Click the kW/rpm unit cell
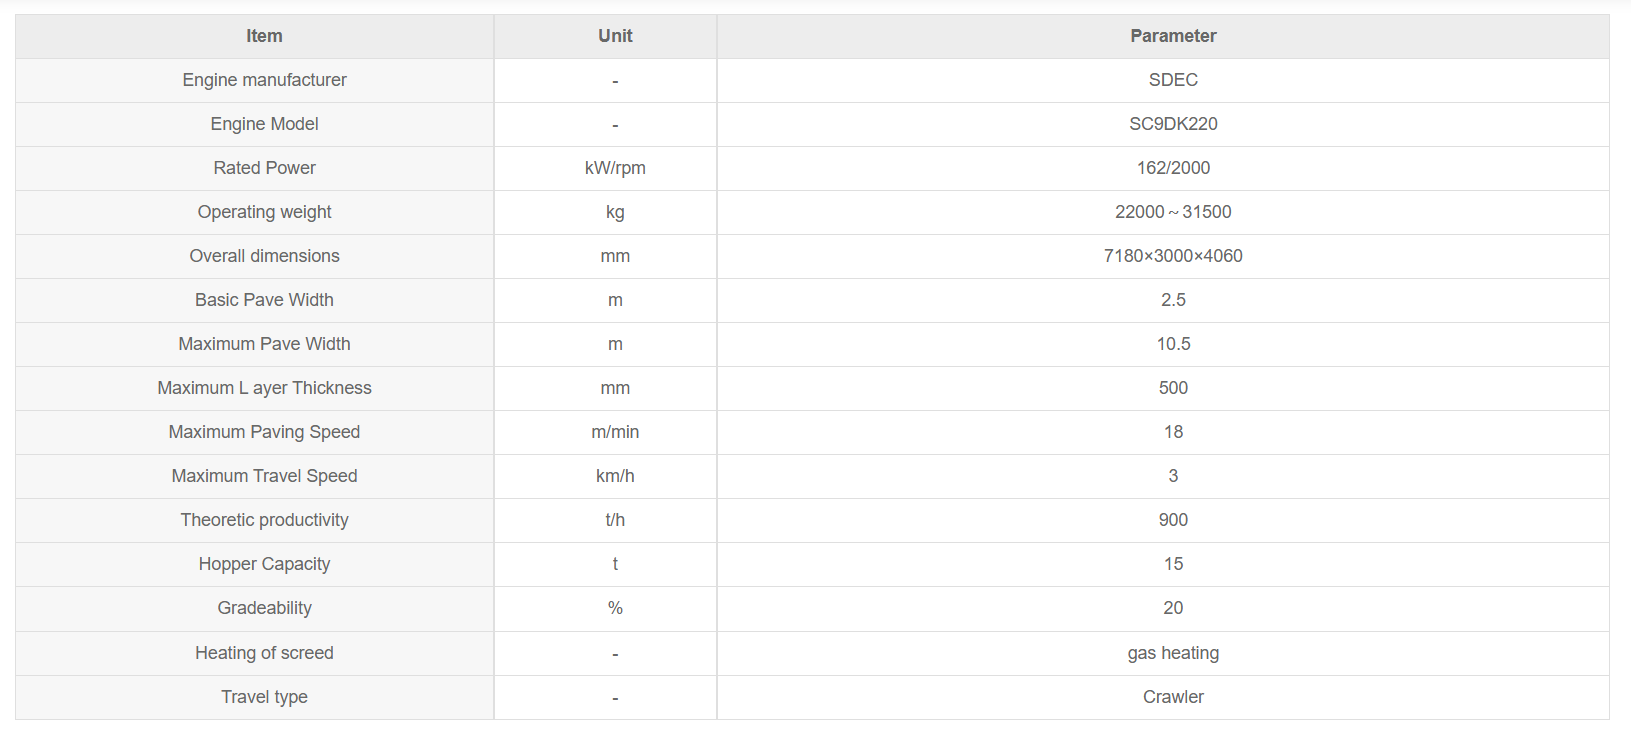 click(x=615, y=168)
